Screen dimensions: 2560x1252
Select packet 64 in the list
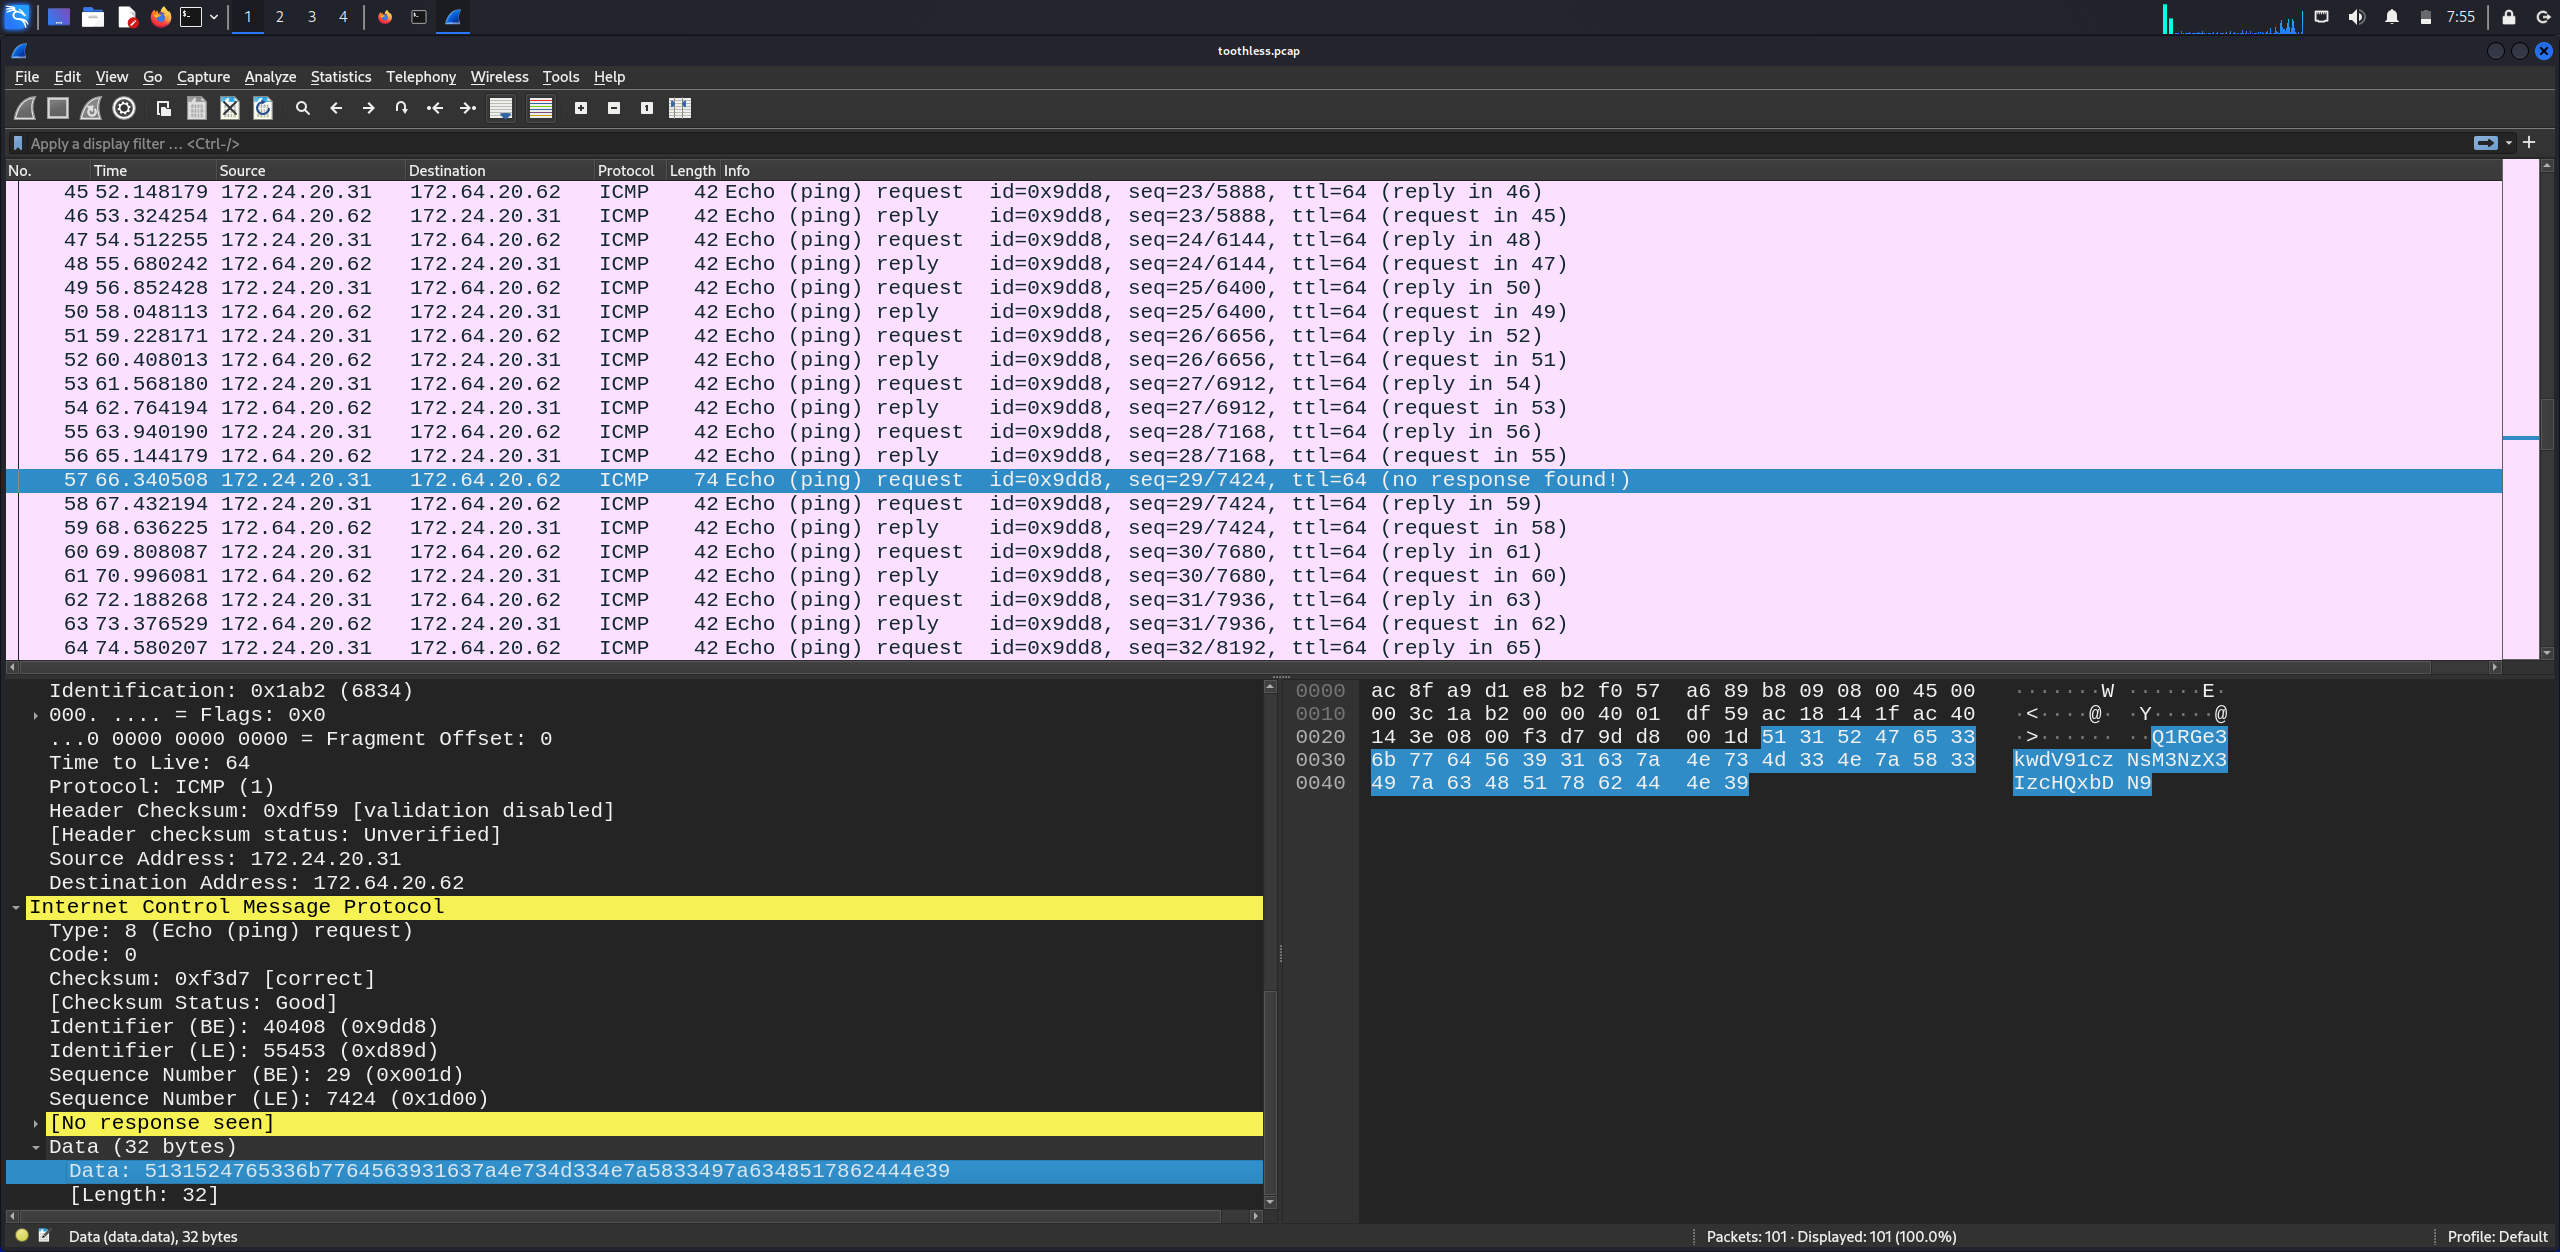(1254, 648)
